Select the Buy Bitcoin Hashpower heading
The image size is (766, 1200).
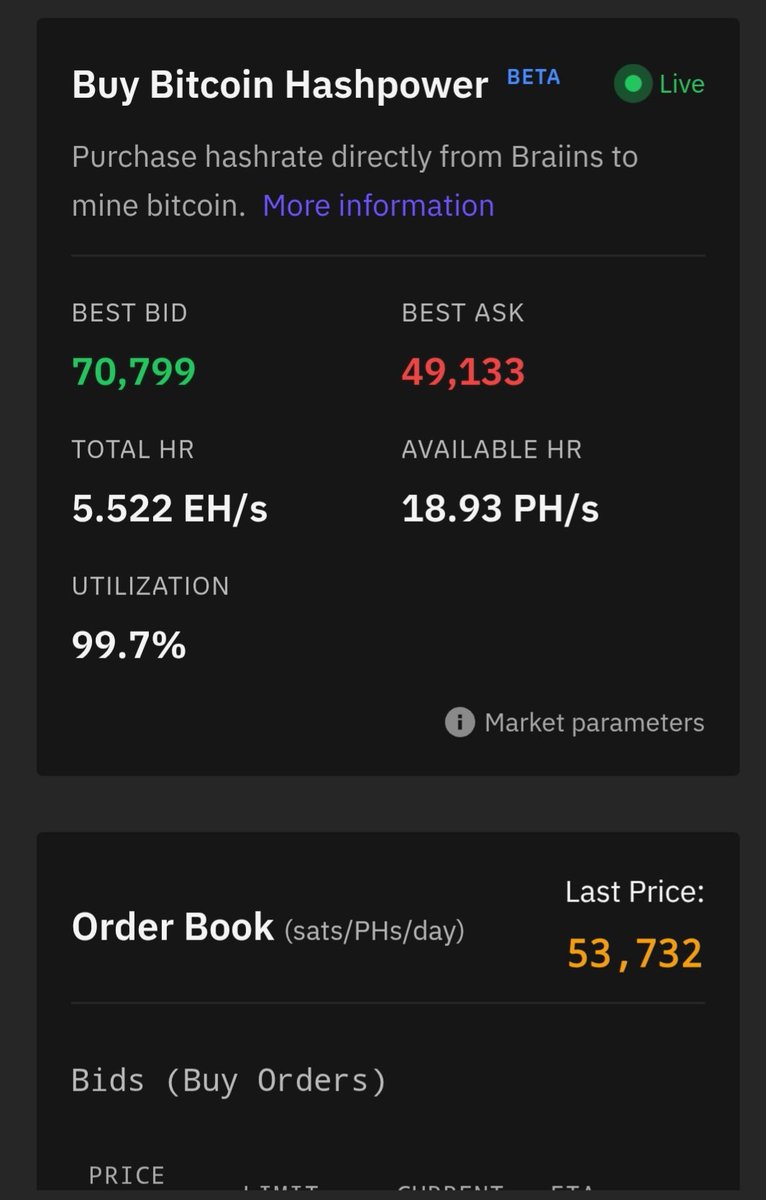coord(280,85)
